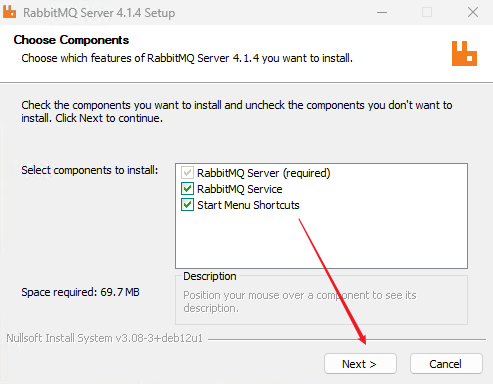The width and height of the screenshot is (493, 384).
Task: Continue with the Next > button
Action: tap(360, 364)
